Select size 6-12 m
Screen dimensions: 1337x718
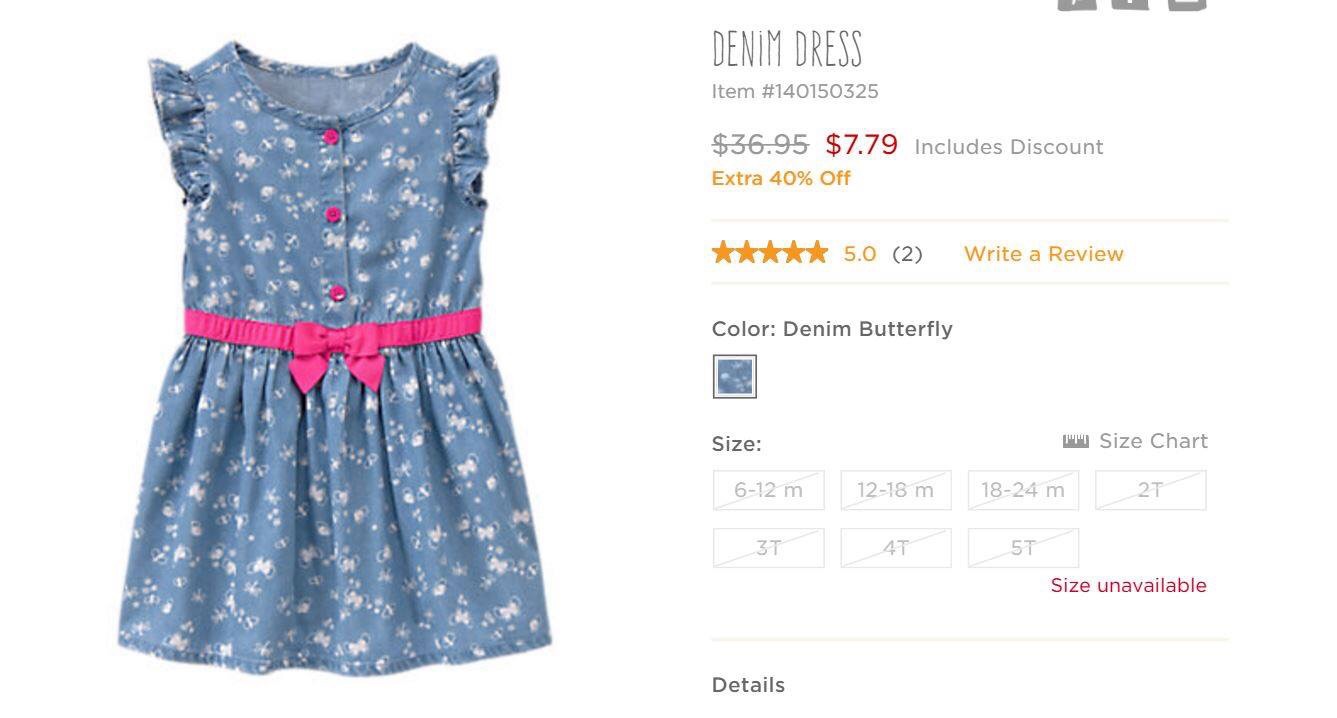pyautogui.click(x=768, y=490)
